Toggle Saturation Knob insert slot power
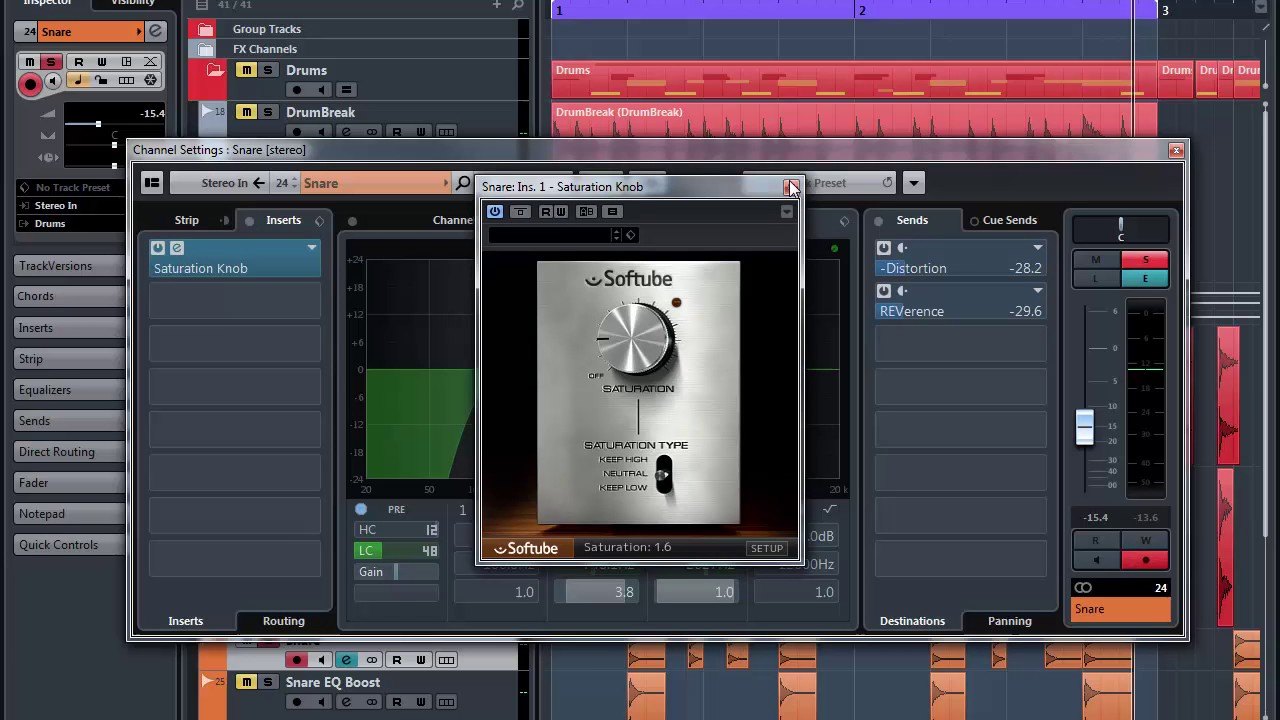1280x720 pixels. [158, 248]
